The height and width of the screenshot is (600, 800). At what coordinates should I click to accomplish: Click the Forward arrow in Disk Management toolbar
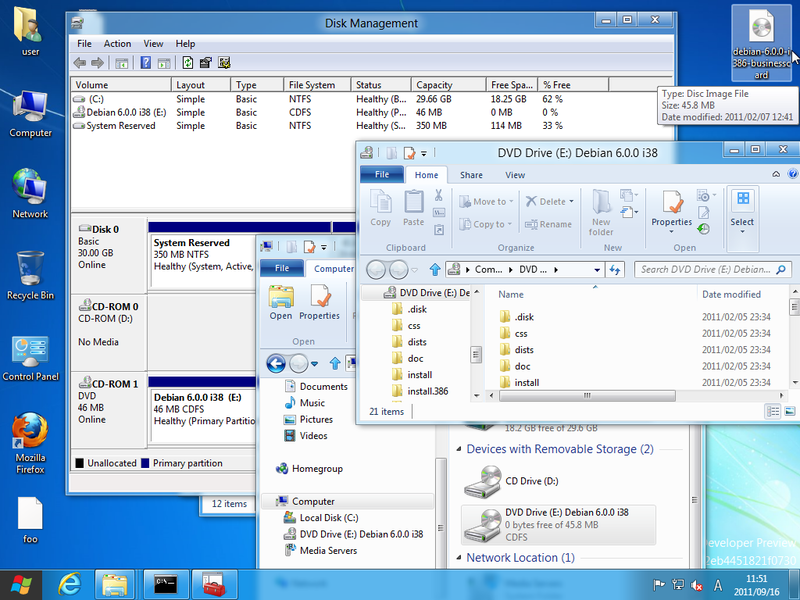[x=97, y=63]
